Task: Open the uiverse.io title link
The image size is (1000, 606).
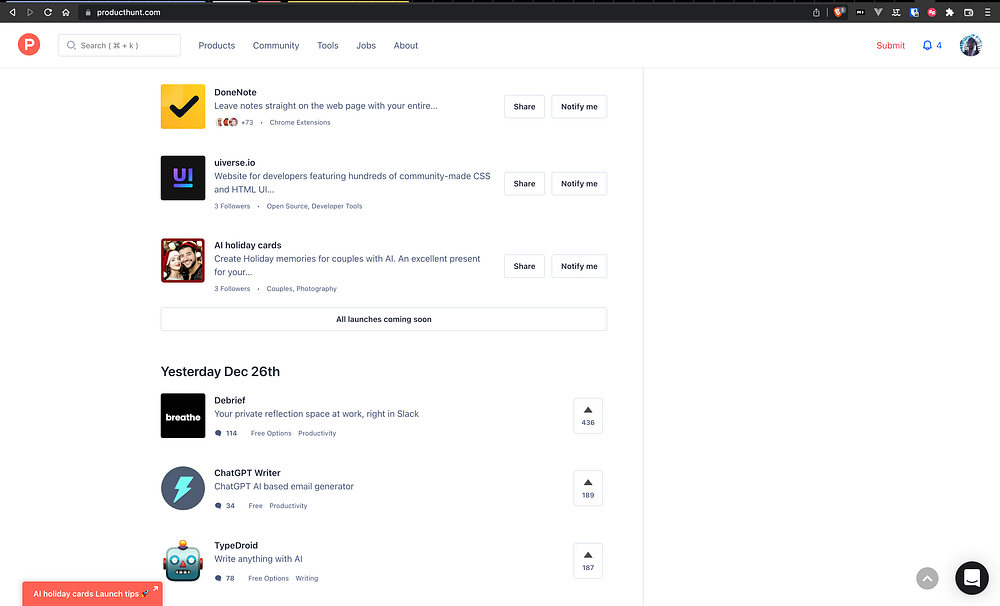Action: point(235,163)
